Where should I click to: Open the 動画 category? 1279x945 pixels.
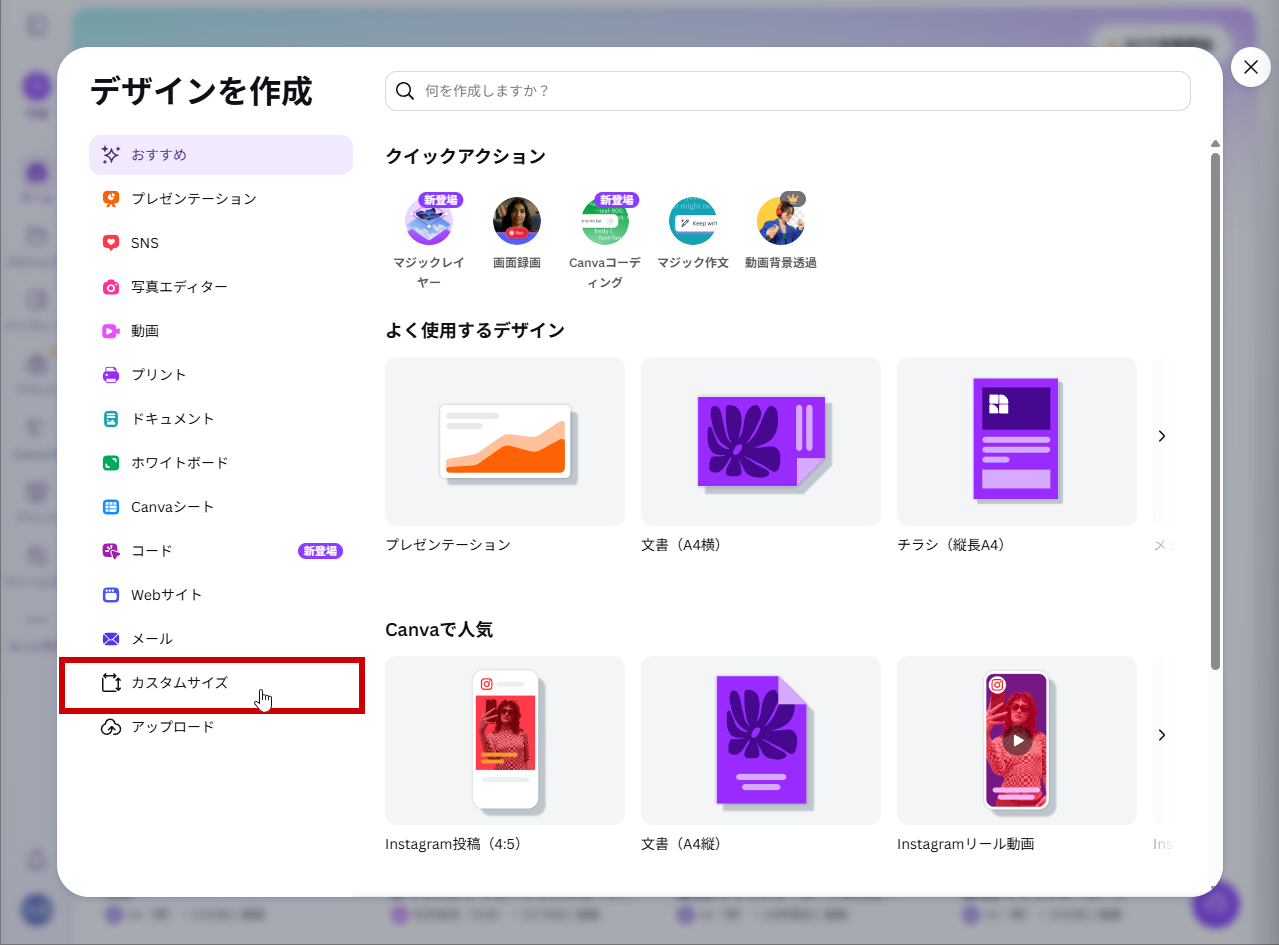click(x=221, y=331)
